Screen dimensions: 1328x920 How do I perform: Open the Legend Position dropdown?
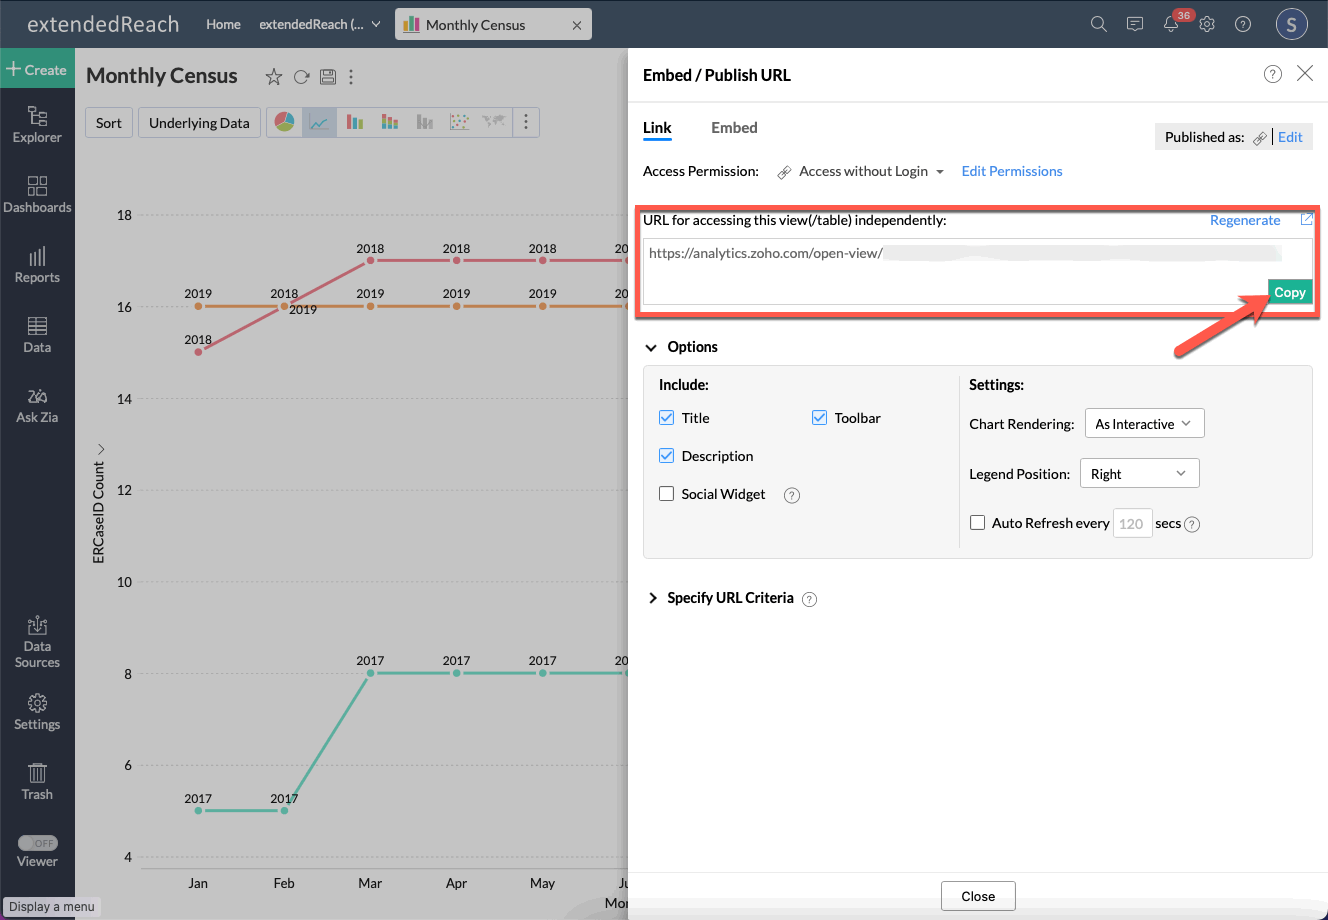(x=1139, y=472)
